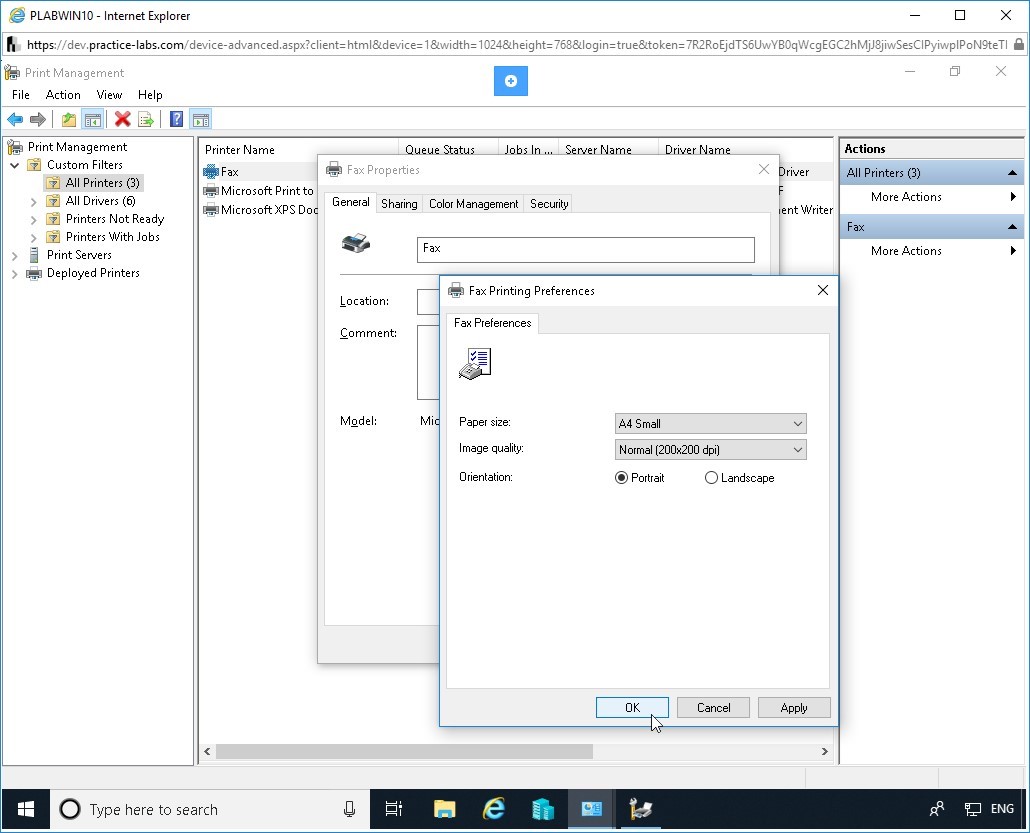
Task: Click the network icon in the system tray
Action: tap(972, 809)
